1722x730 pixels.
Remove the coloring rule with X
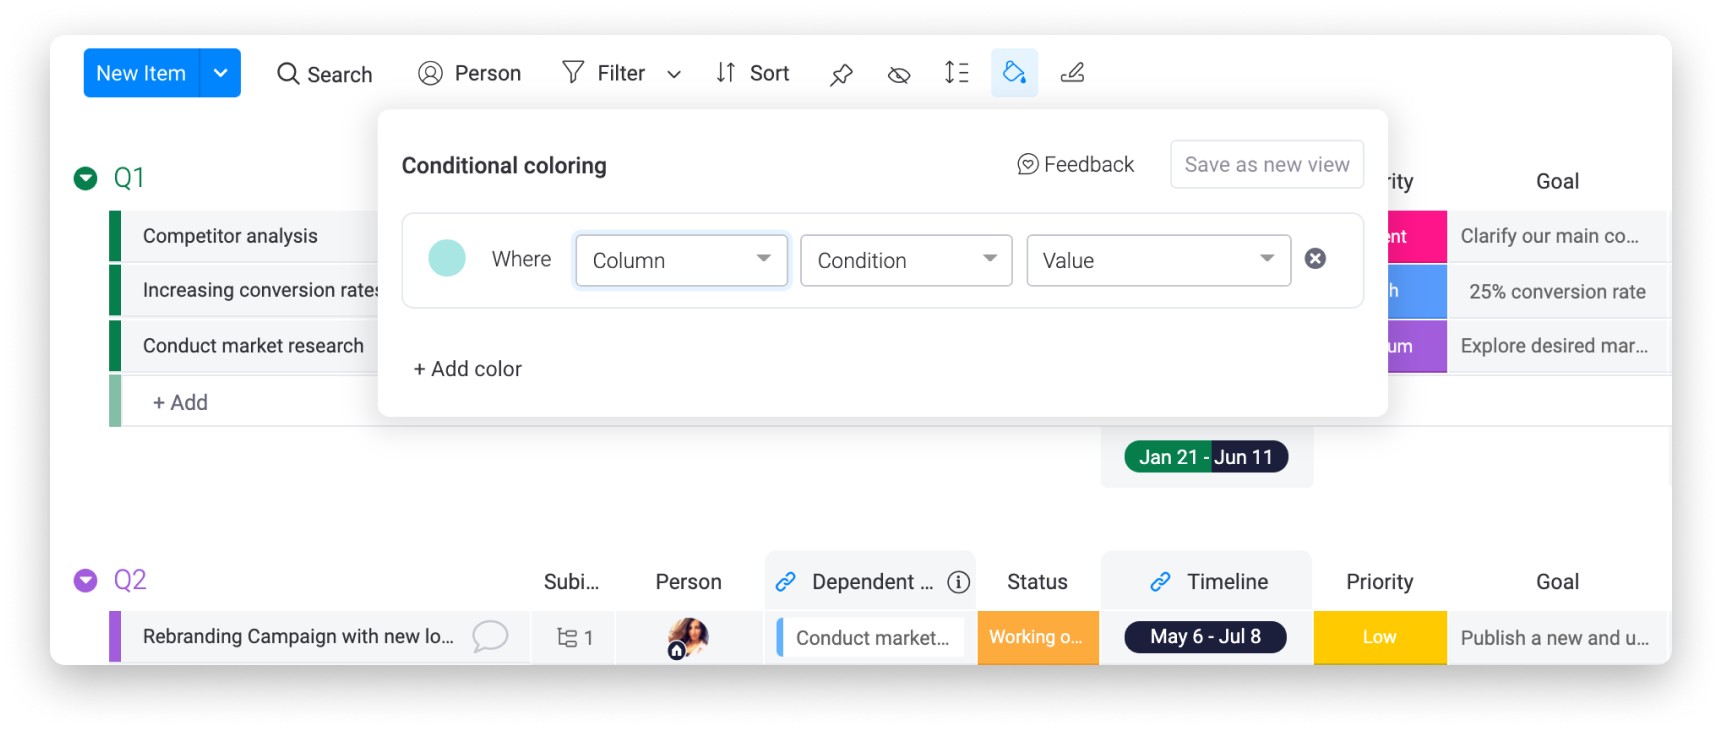click(1315, 259)
